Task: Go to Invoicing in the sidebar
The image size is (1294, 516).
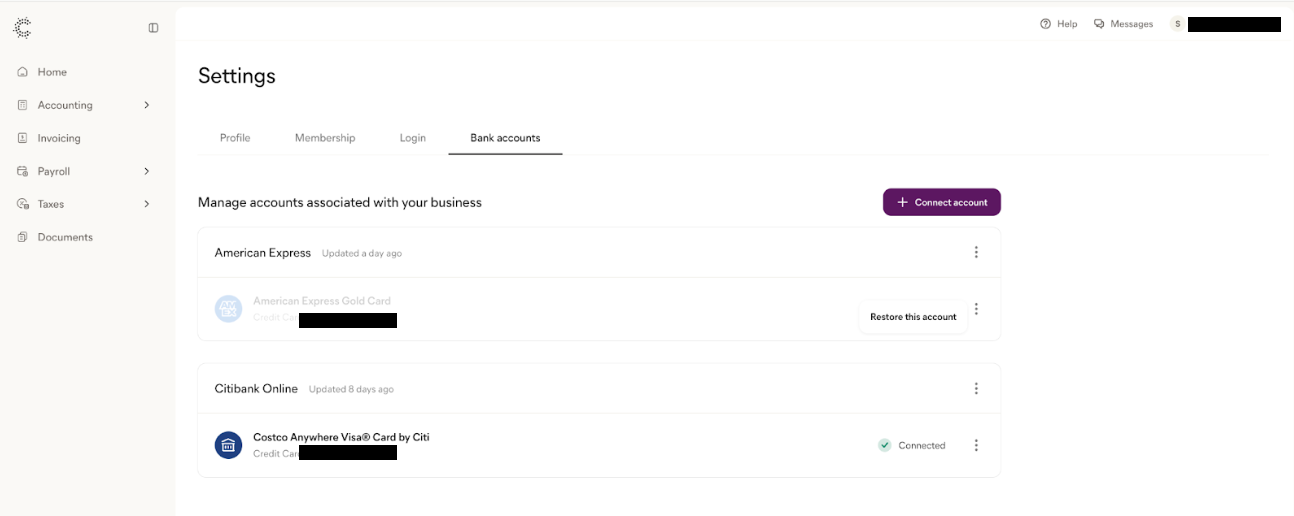Action: (59, 138)
